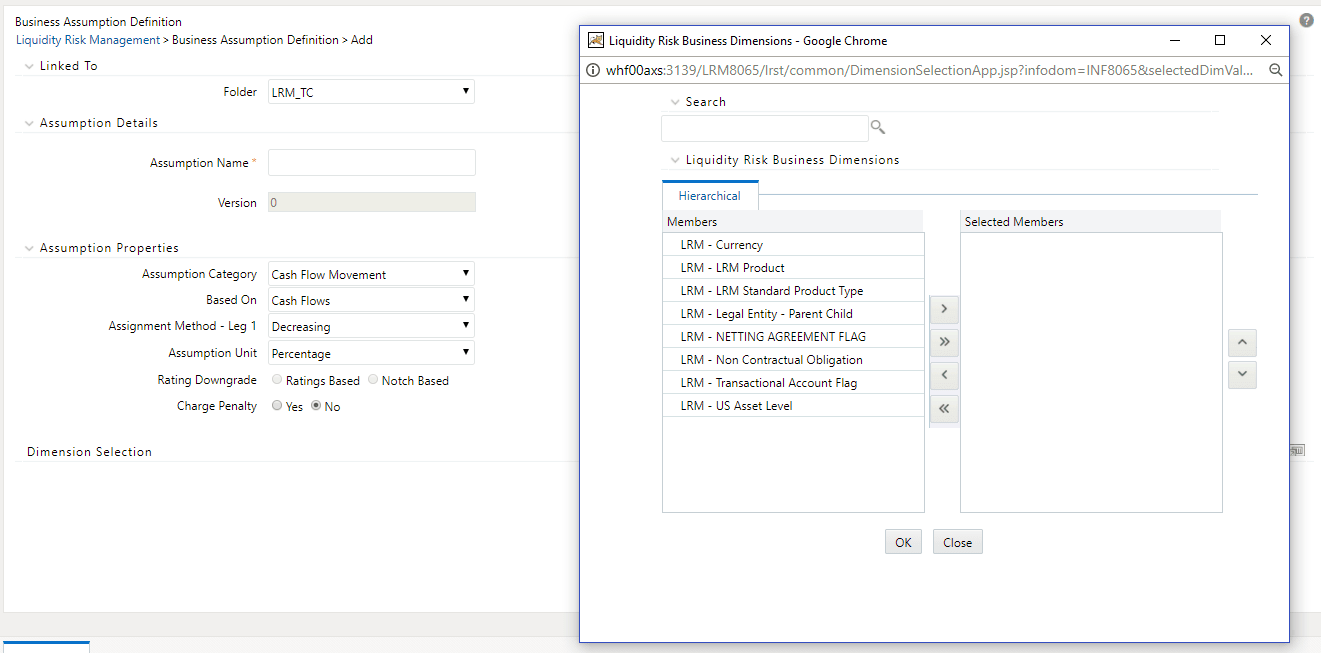Click the zoom icon in Chrome address bar
Viewport: 1321px width, 653px height.
coord(1275,70)
